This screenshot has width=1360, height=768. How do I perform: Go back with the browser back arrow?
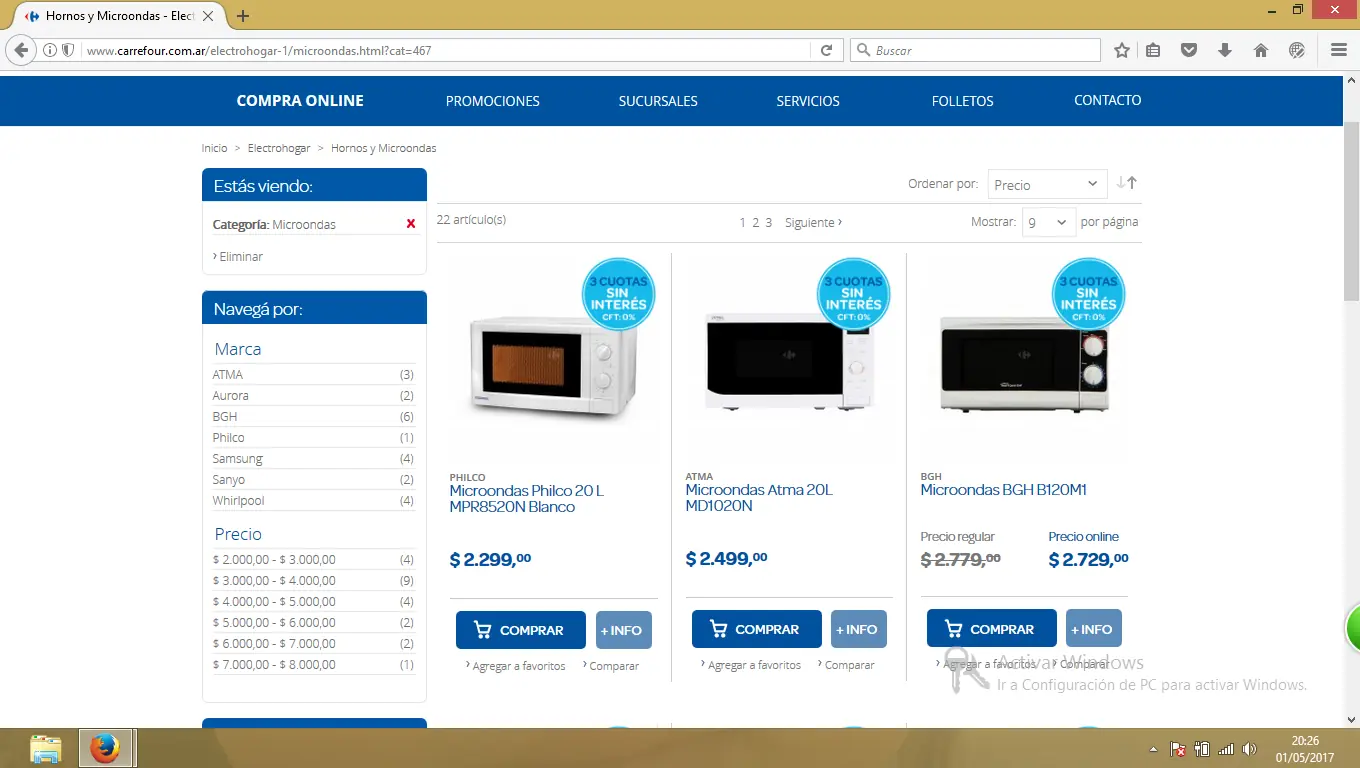(22, 50)
